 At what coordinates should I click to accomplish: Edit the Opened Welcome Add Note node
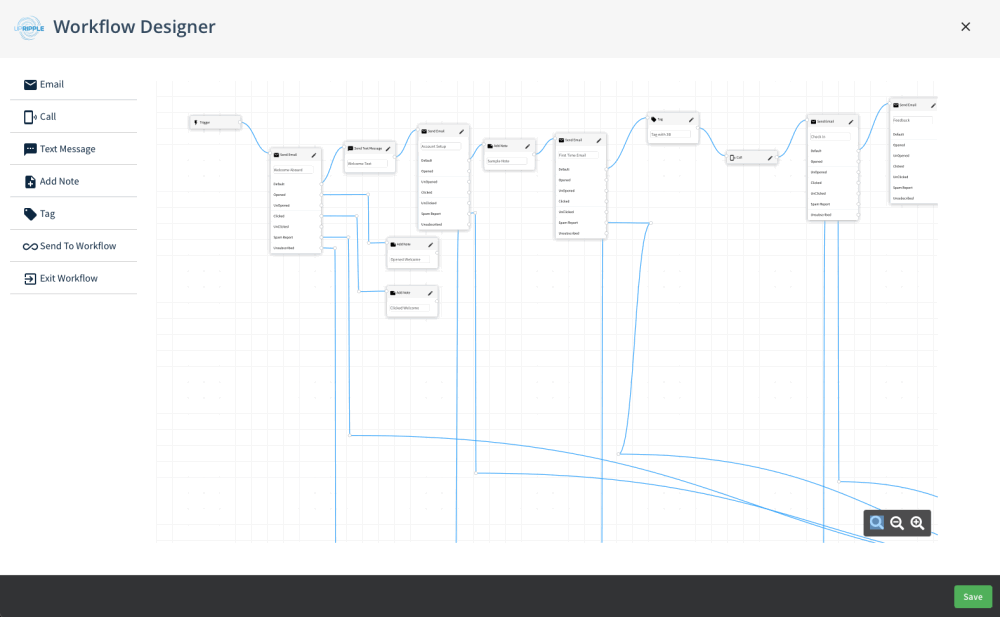coord(430,244)
